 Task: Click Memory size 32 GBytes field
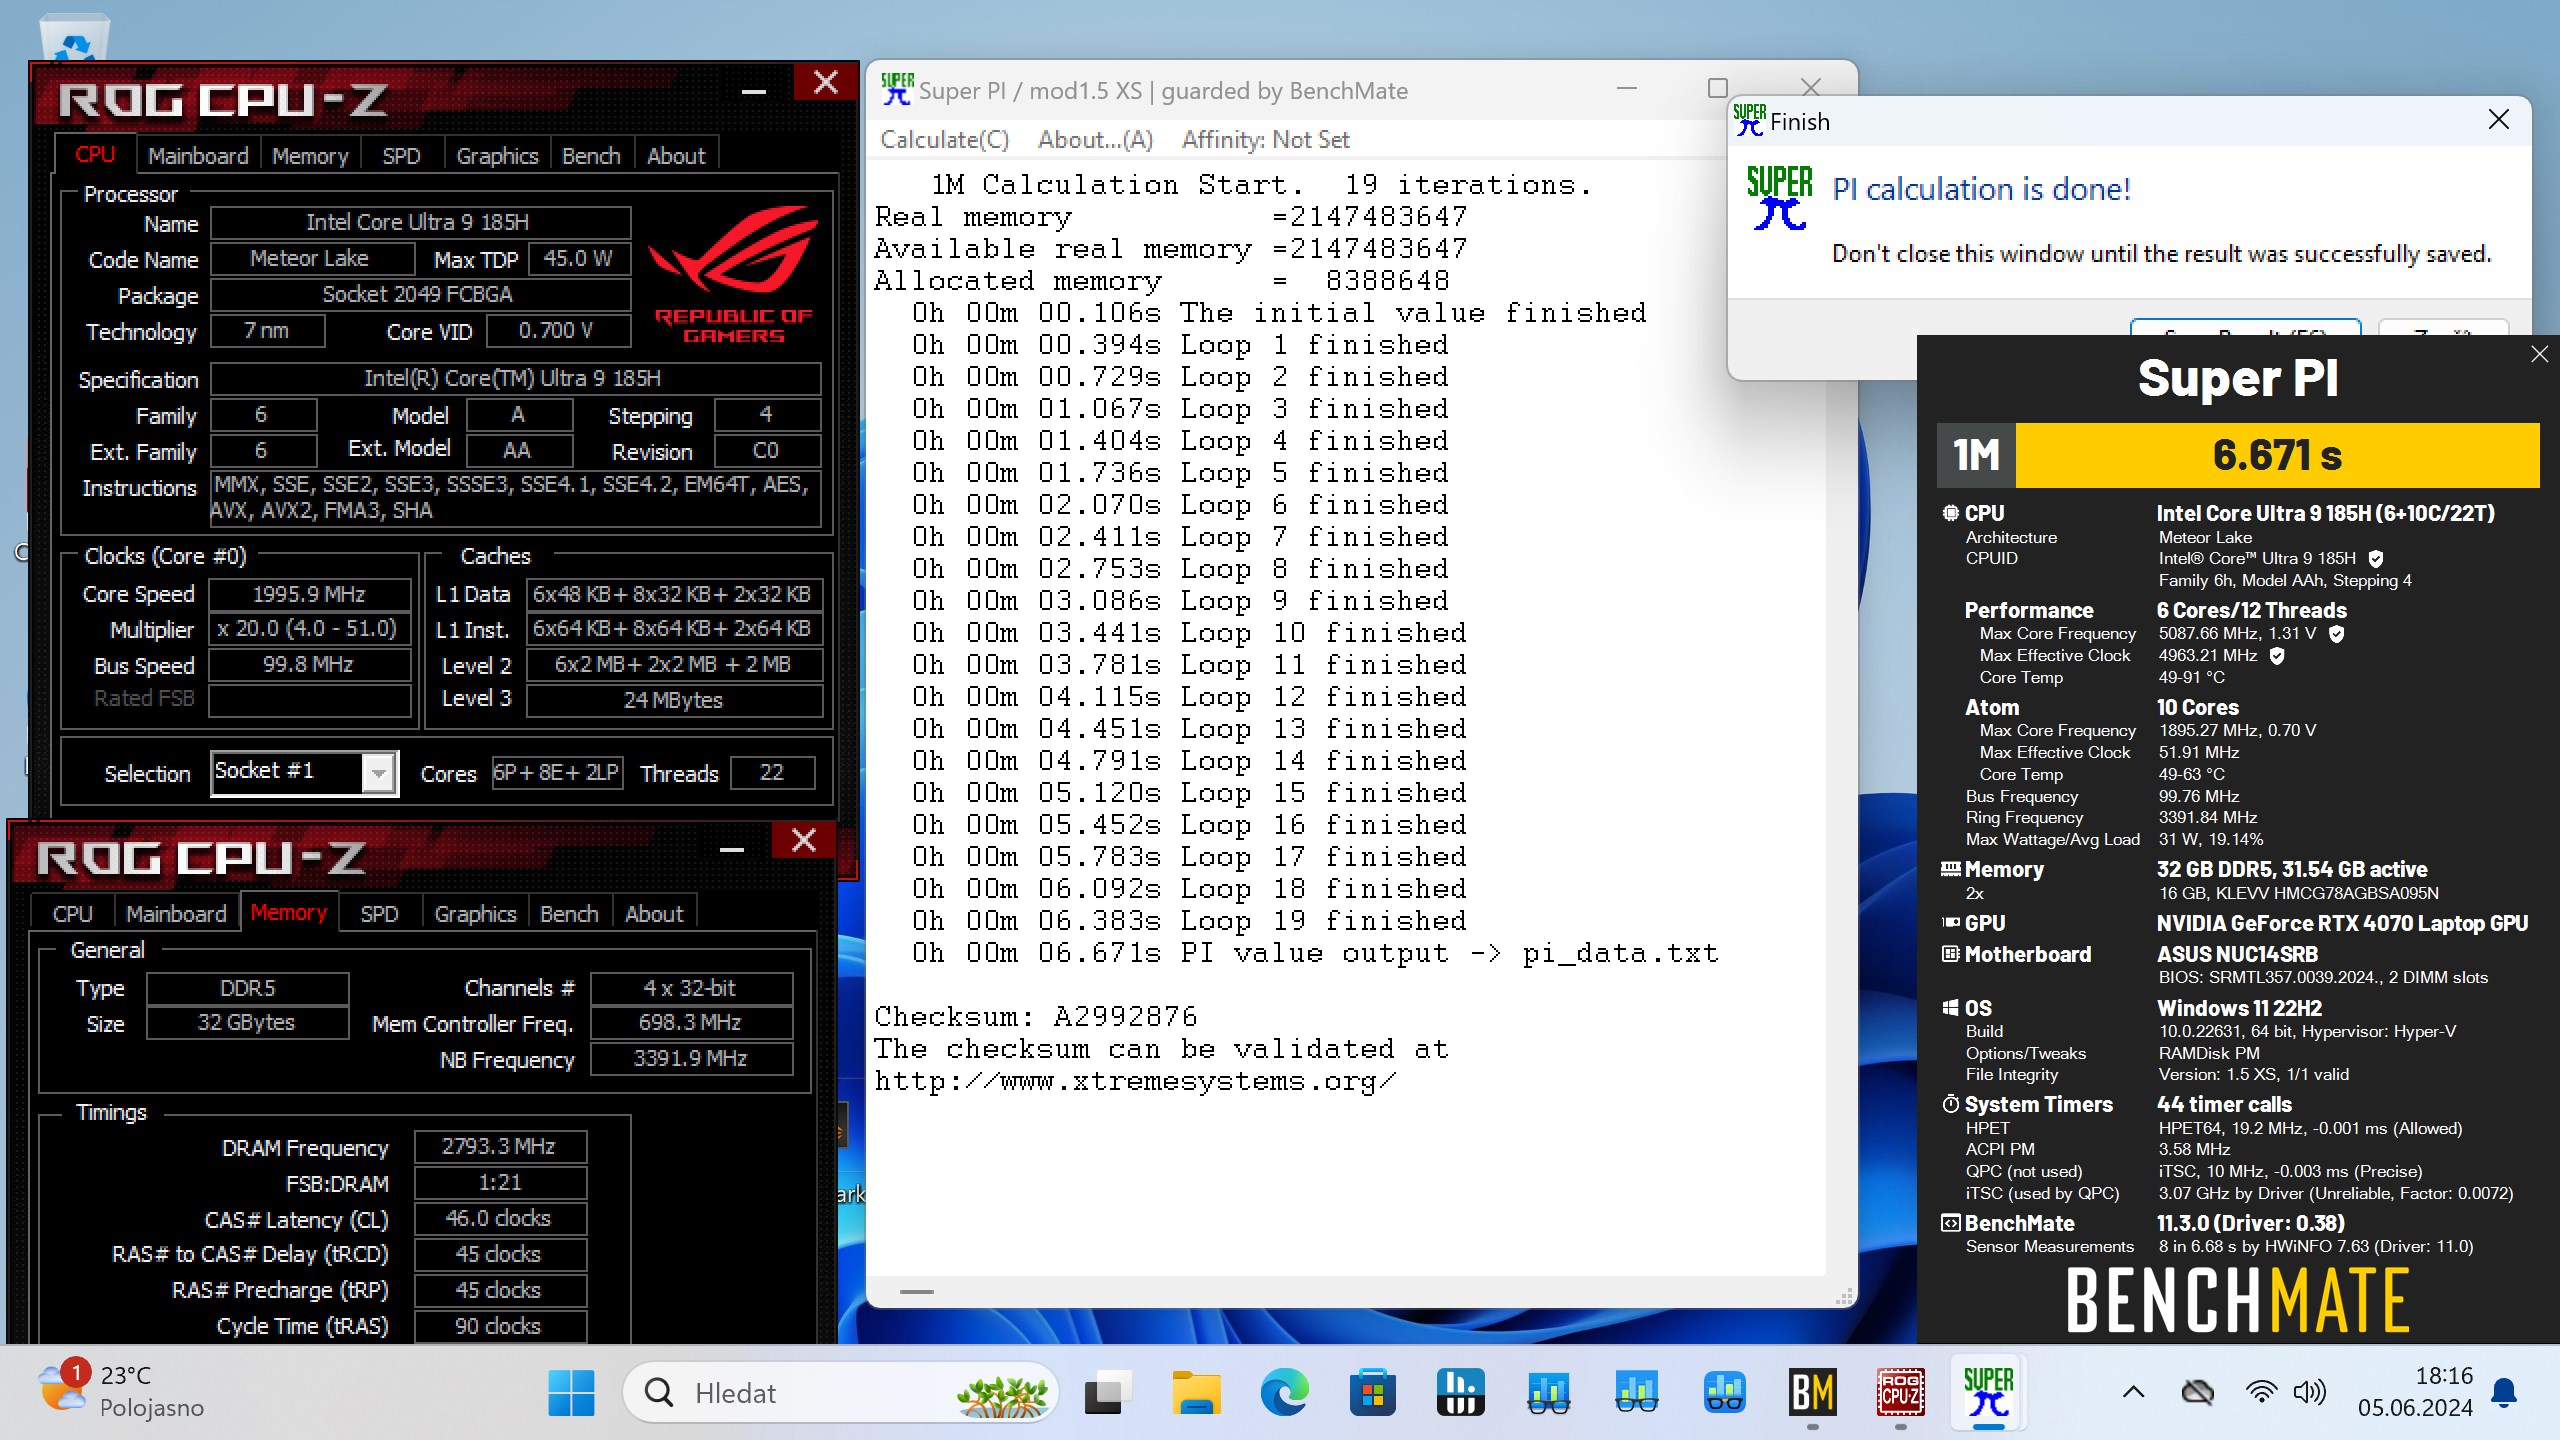pos(247,1023)
